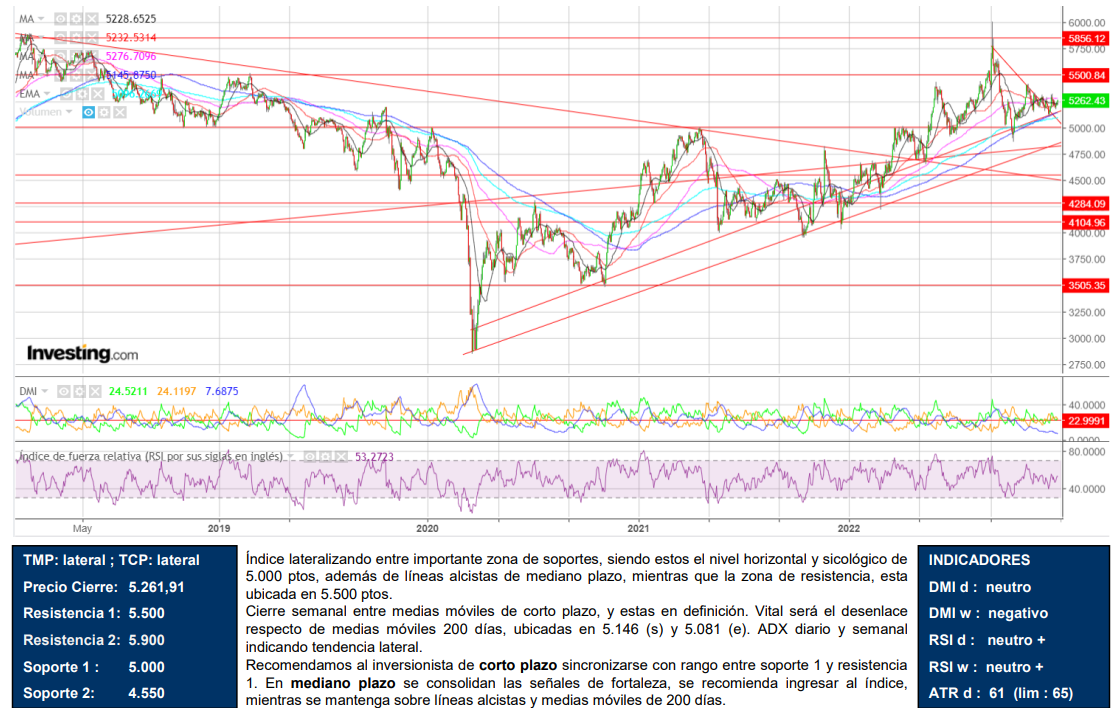Expand the top MA legend dropdown arrow
Viewport: 1118px width, 708px height.
43,19
